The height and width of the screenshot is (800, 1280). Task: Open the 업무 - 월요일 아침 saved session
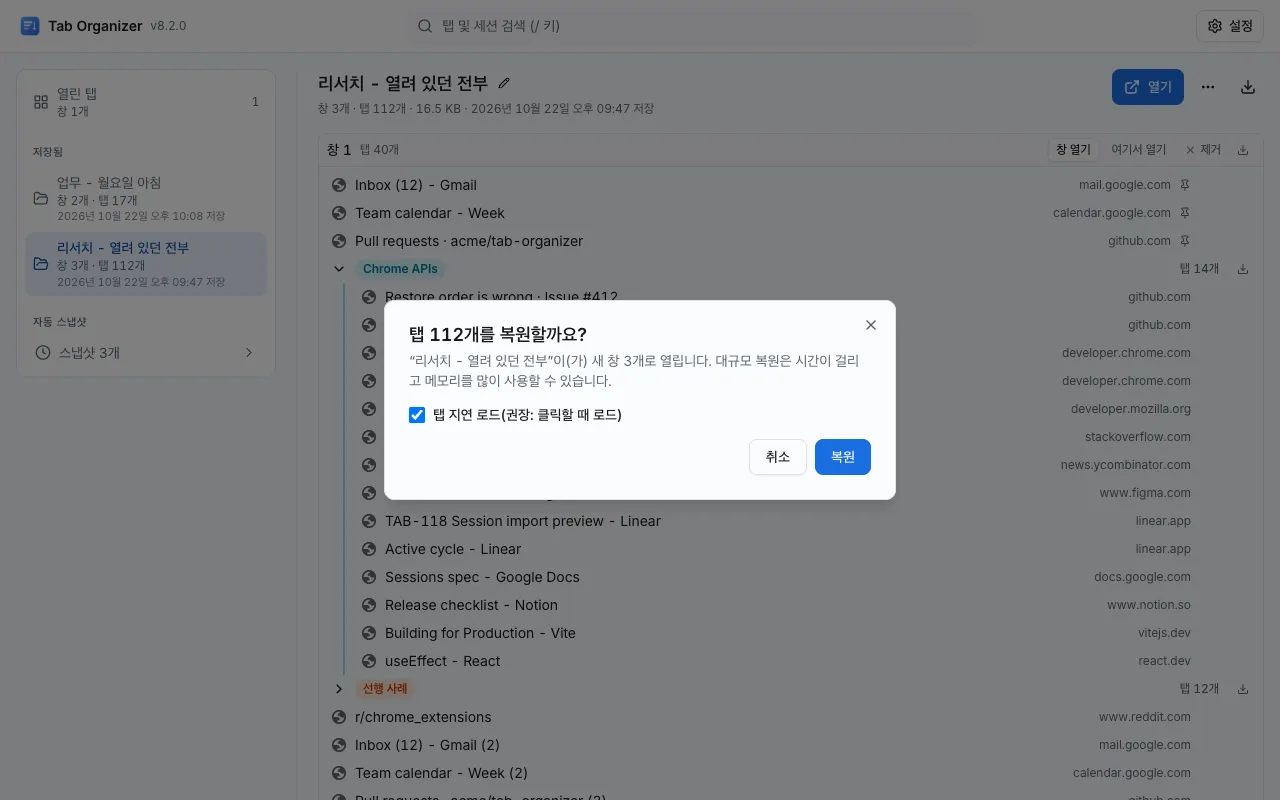pyautogui.click(x=146, y=199)
